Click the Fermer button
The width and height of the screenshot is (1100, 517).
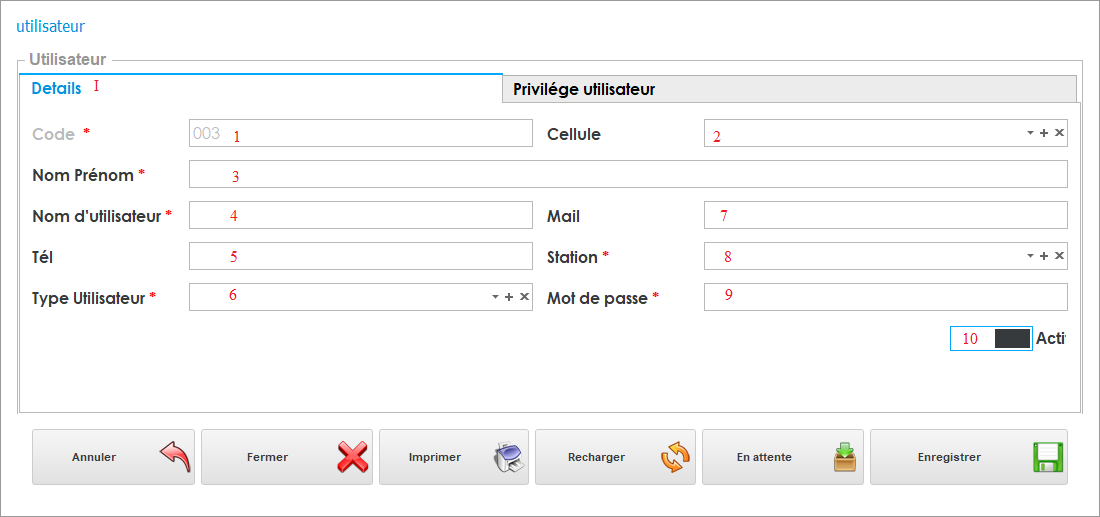coord(287,457)
